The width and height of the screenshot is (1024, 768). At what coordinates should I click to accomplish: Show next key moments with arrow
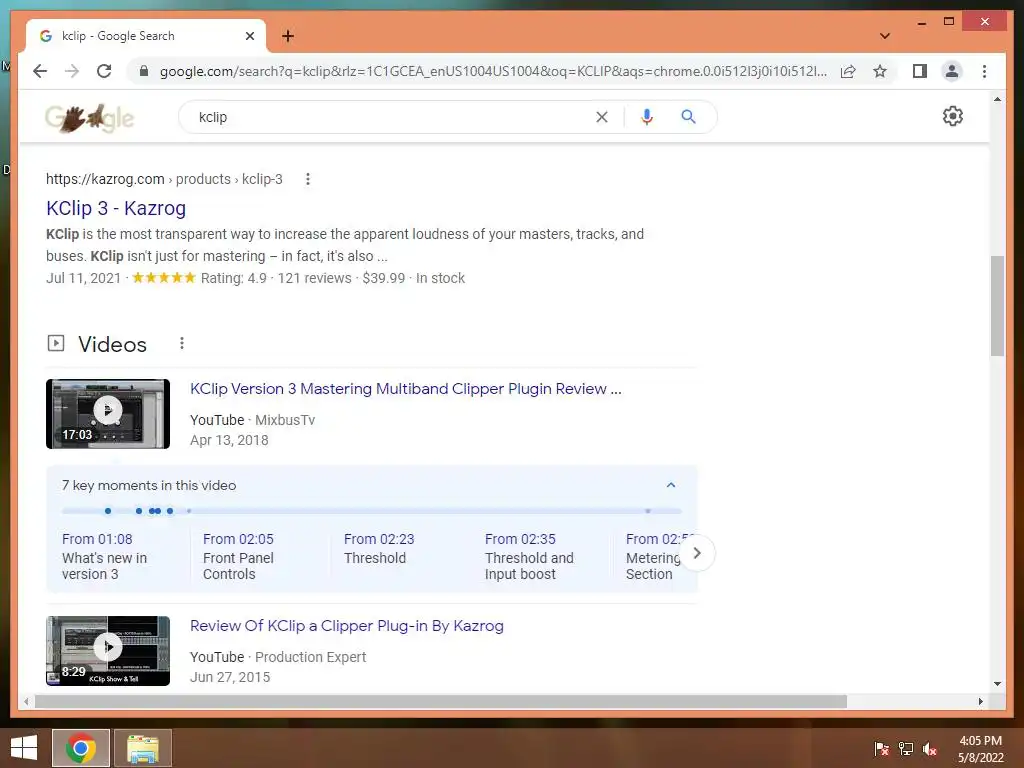(x=697, y=553)
